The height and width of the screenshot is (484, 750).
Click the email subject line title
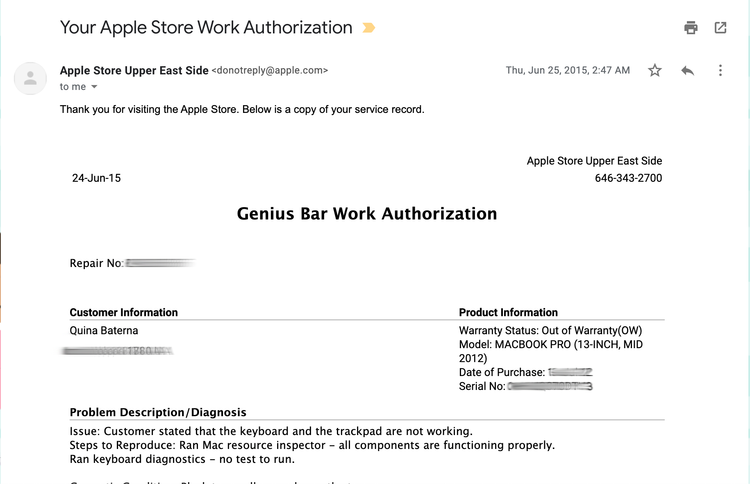[206, 27]
